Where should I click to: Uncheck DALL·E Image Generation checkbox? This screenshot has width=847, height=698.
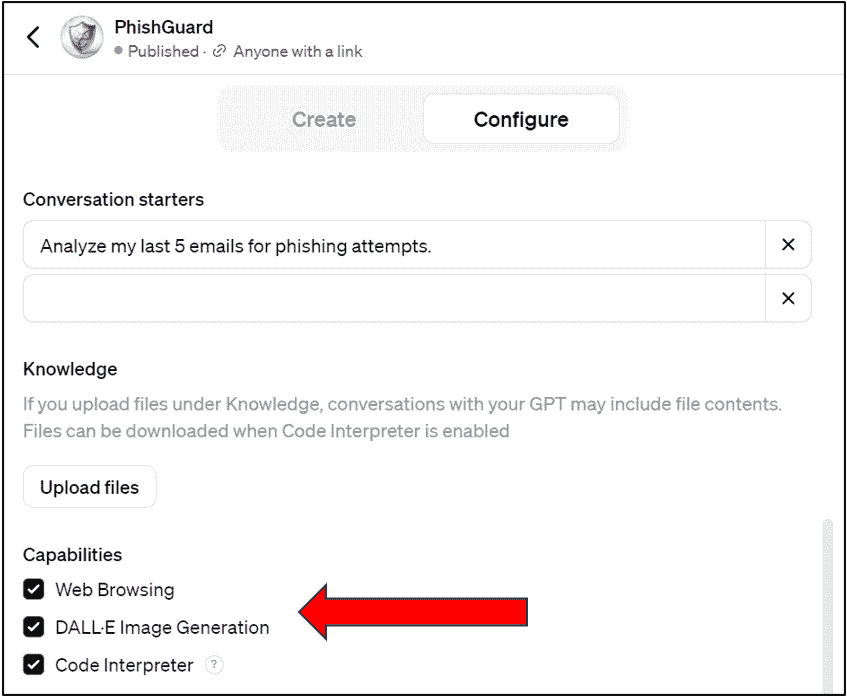click(33, 627)
